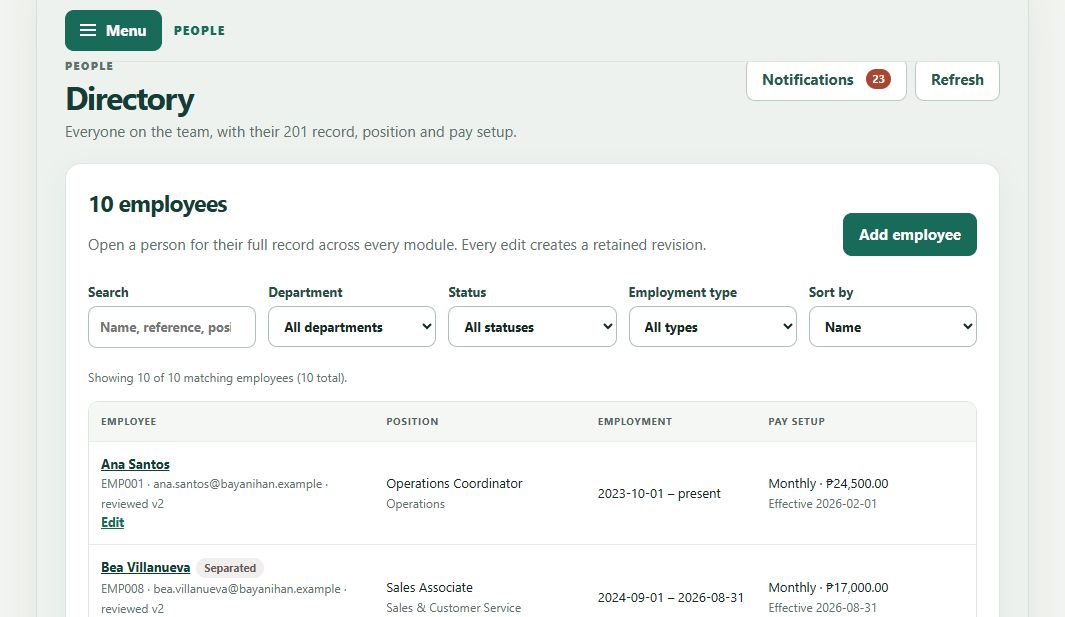Image resolution: width=1065 pixels, height=617 pixels.
Task: Click the Directory page heading
Action: [x=130, y=99]
